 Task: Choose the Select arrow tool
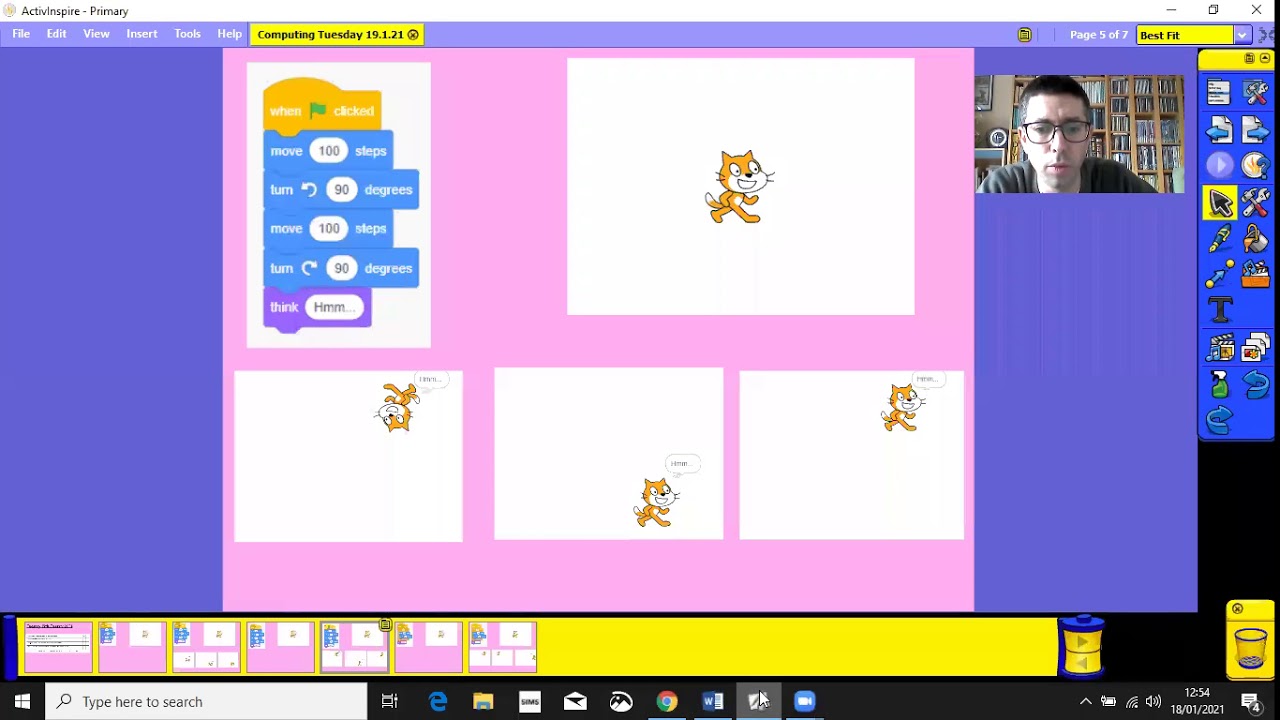1220,203
